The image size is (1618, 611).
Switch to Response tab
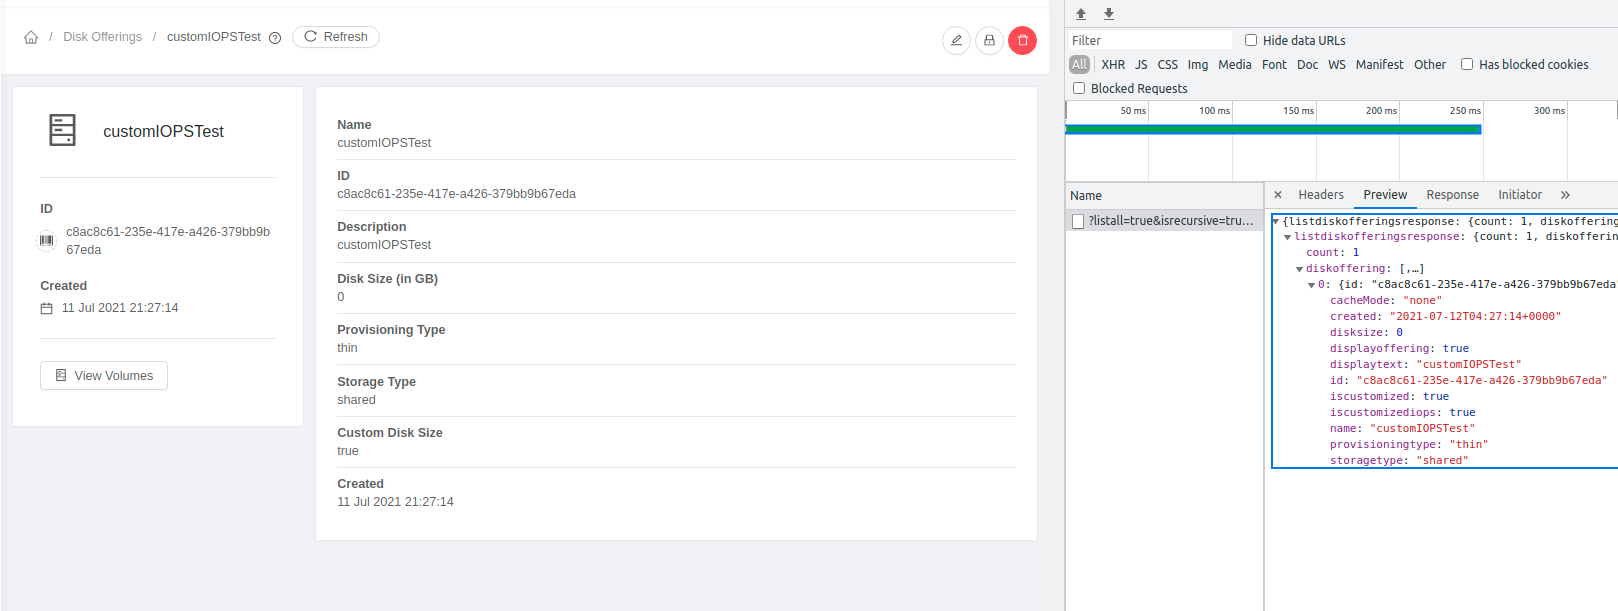(1452, 195)
